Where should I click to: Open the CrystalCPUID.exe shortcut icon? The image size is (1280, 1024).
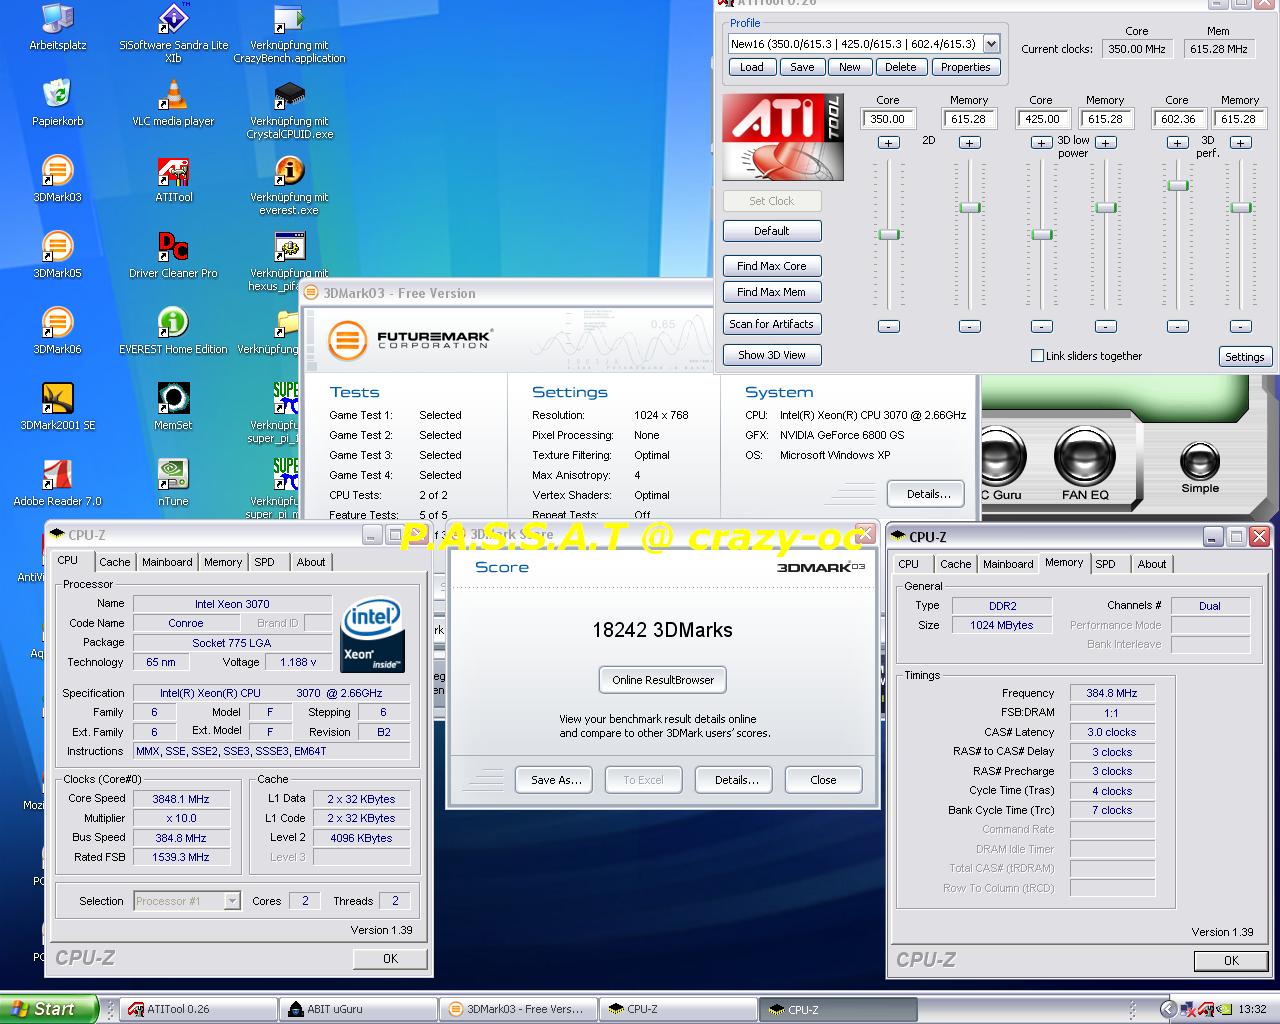click(x=289, y=110)
